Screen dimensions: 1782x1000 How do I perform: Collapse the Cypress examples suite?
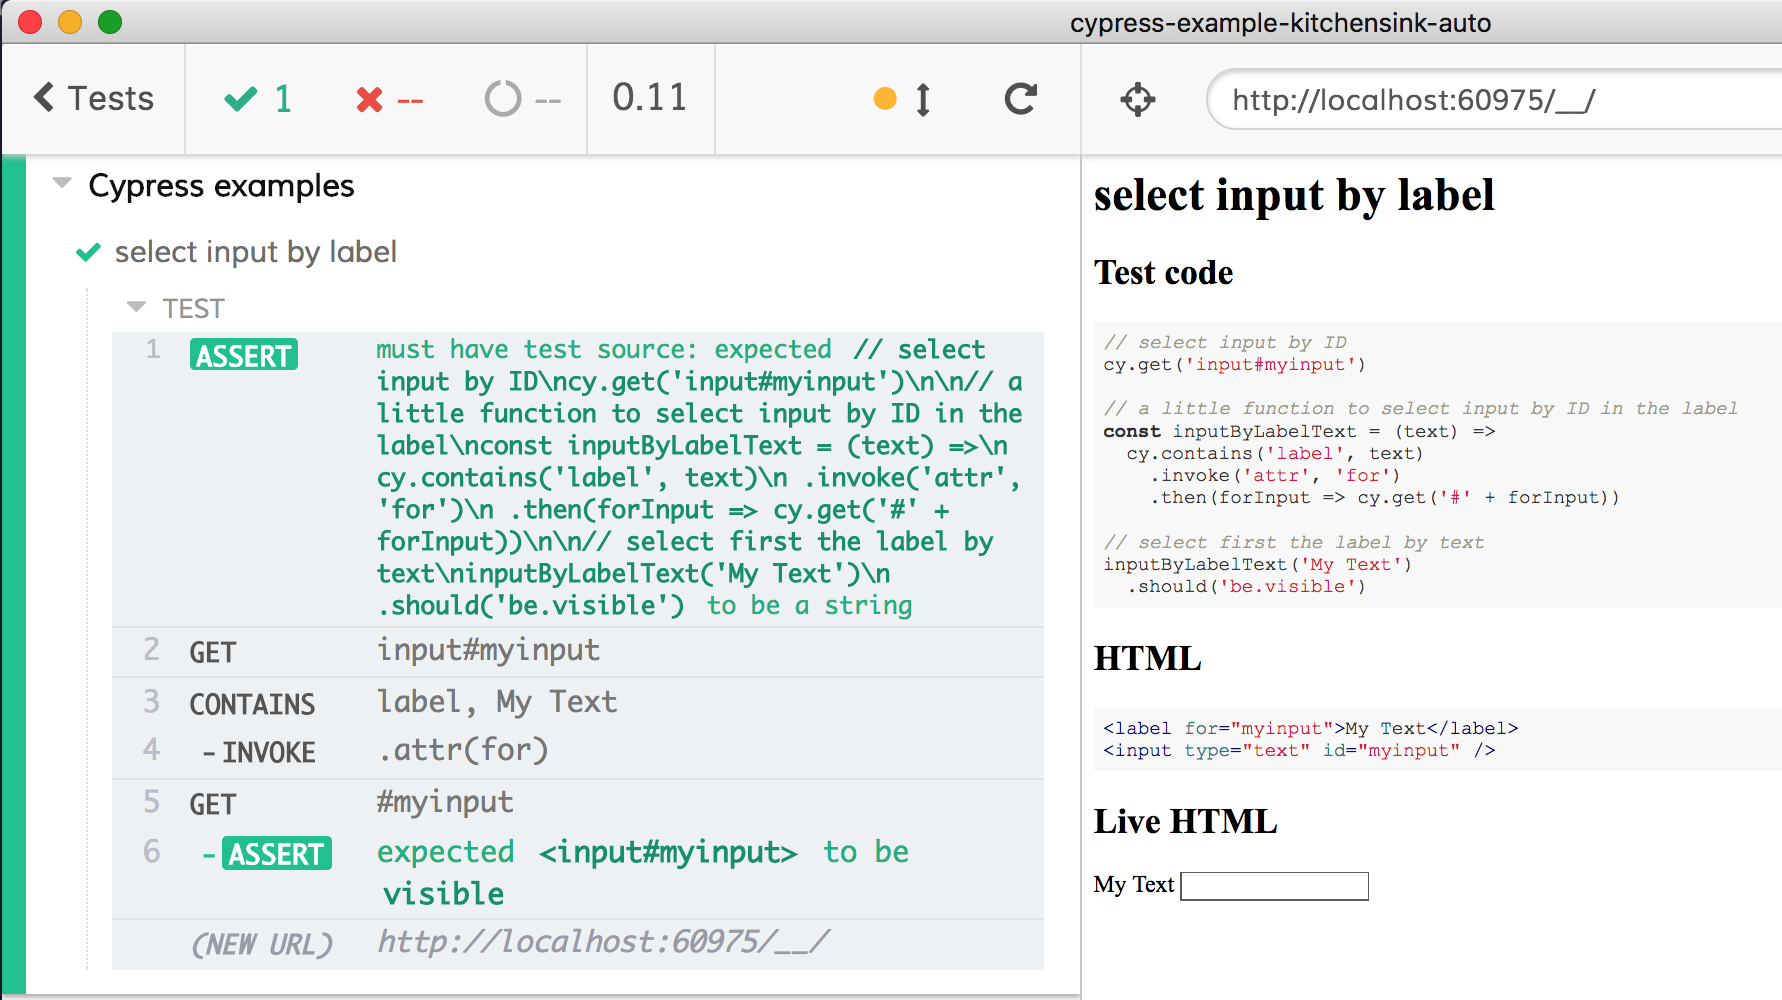pyautogui.click(x=62, y=183)
